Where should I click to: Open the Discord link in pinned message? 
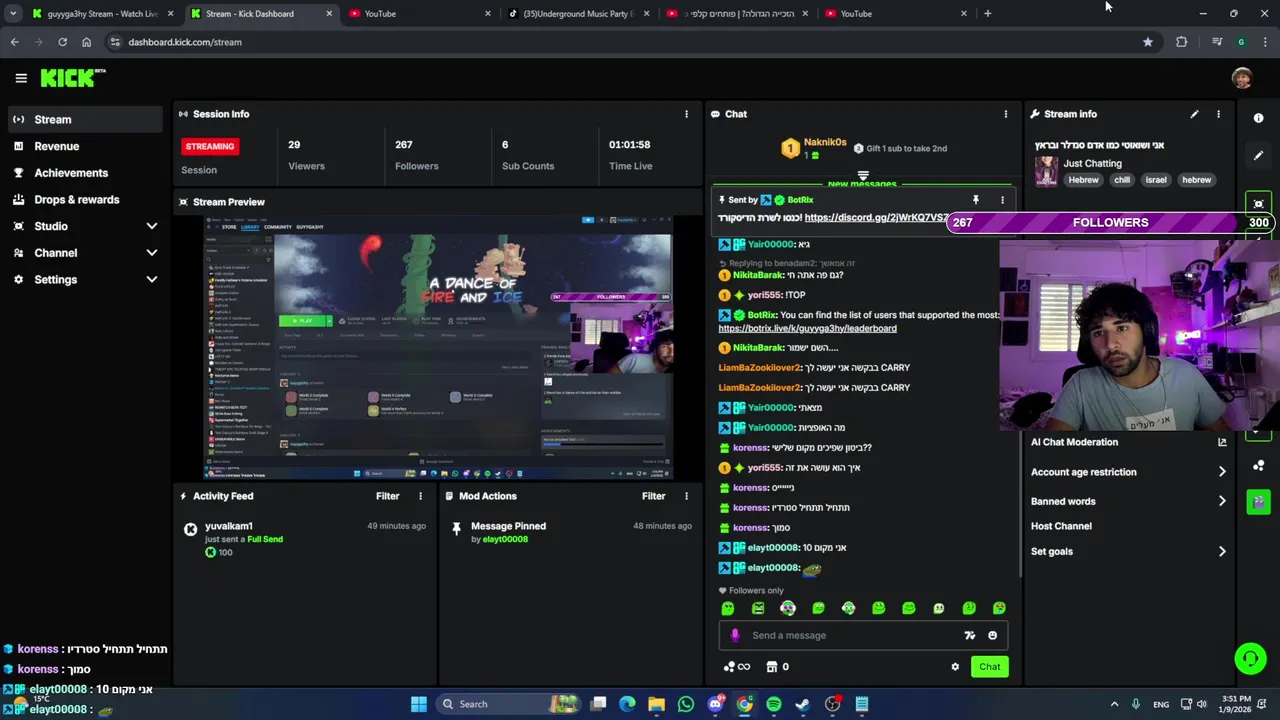876,218
